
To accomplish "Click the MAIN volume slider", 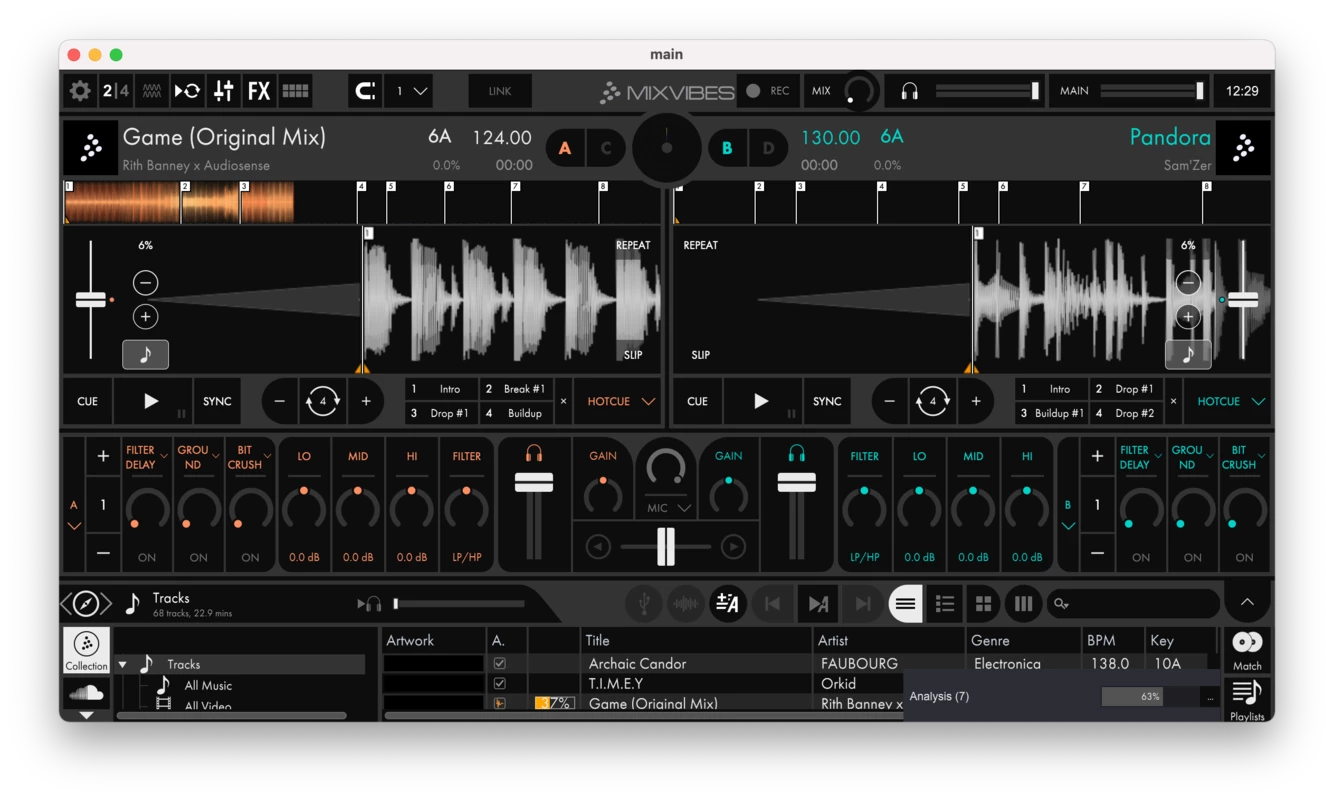I will (x=1152, y=91).
